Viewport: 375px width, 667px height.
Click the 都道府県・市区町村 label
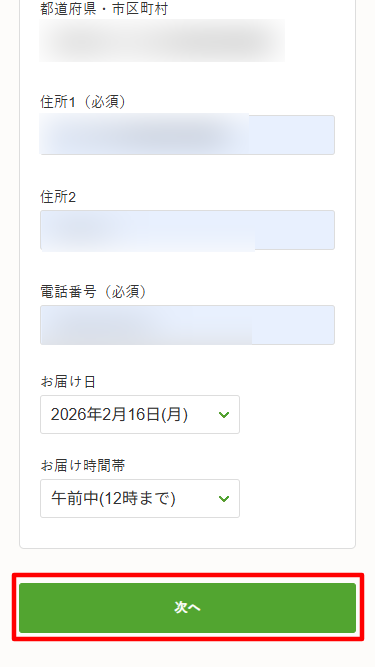(x=104, y=9)
